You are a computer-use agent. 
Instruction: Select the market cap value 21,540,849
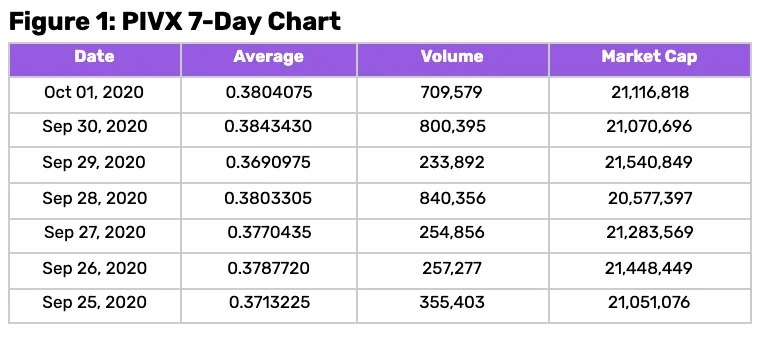pyautogui.click(x=649, y=162)
